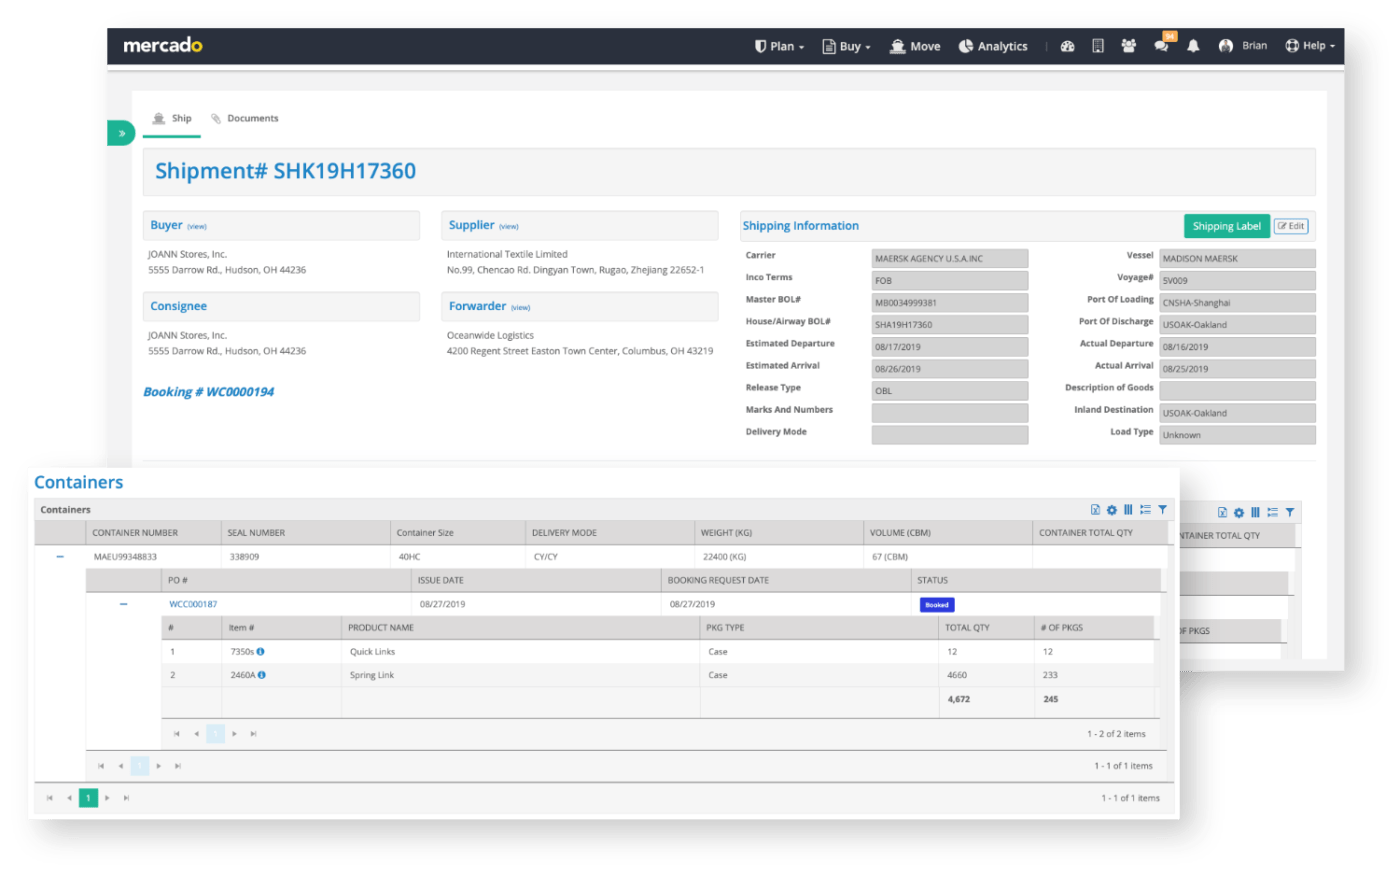
Task: Go to first page in 1 - 2 of 2 items pager
Action: [x=177, y=734]
